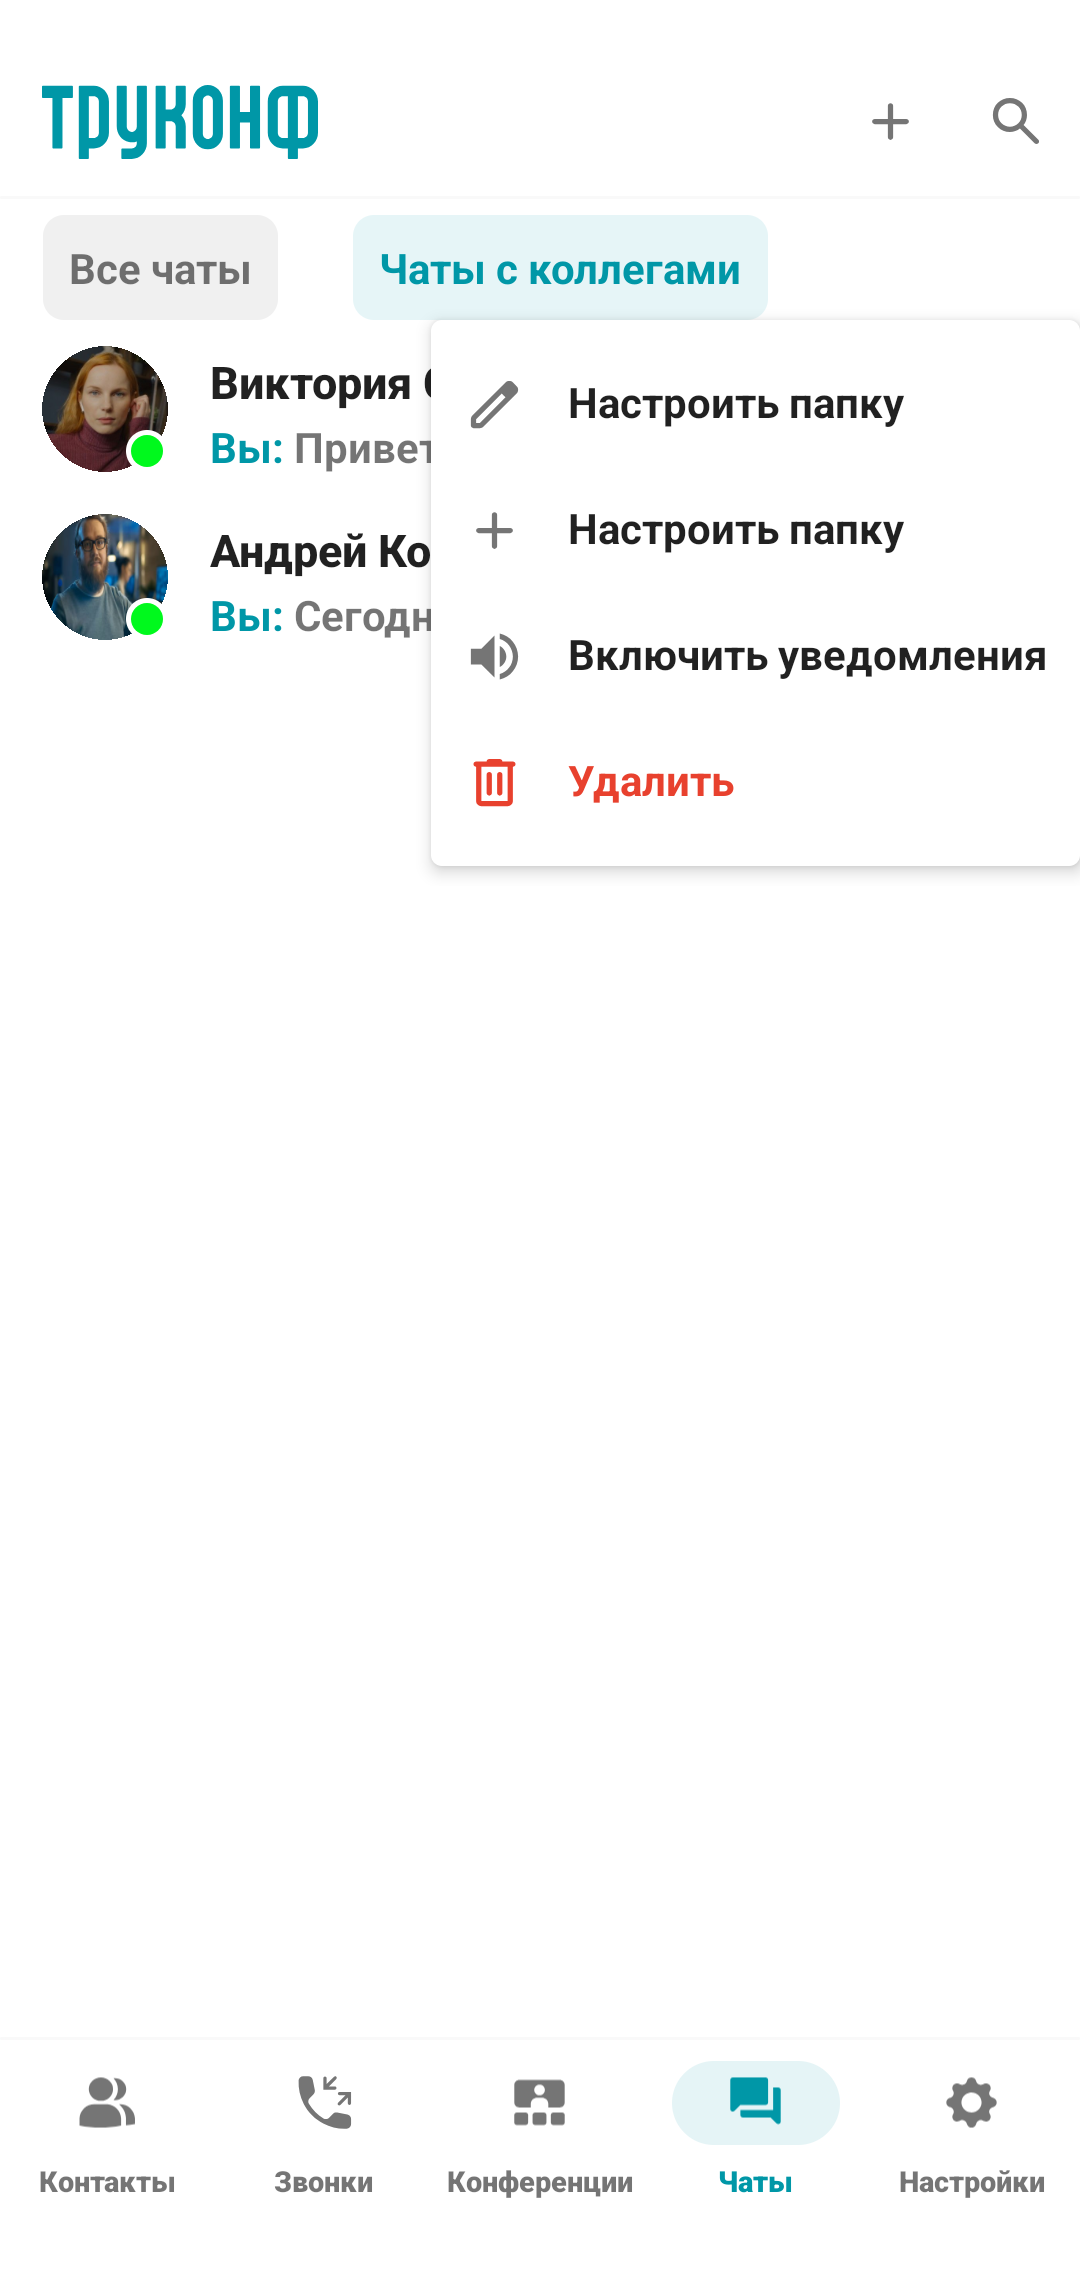Select the second Настроить папку entry

755,530
